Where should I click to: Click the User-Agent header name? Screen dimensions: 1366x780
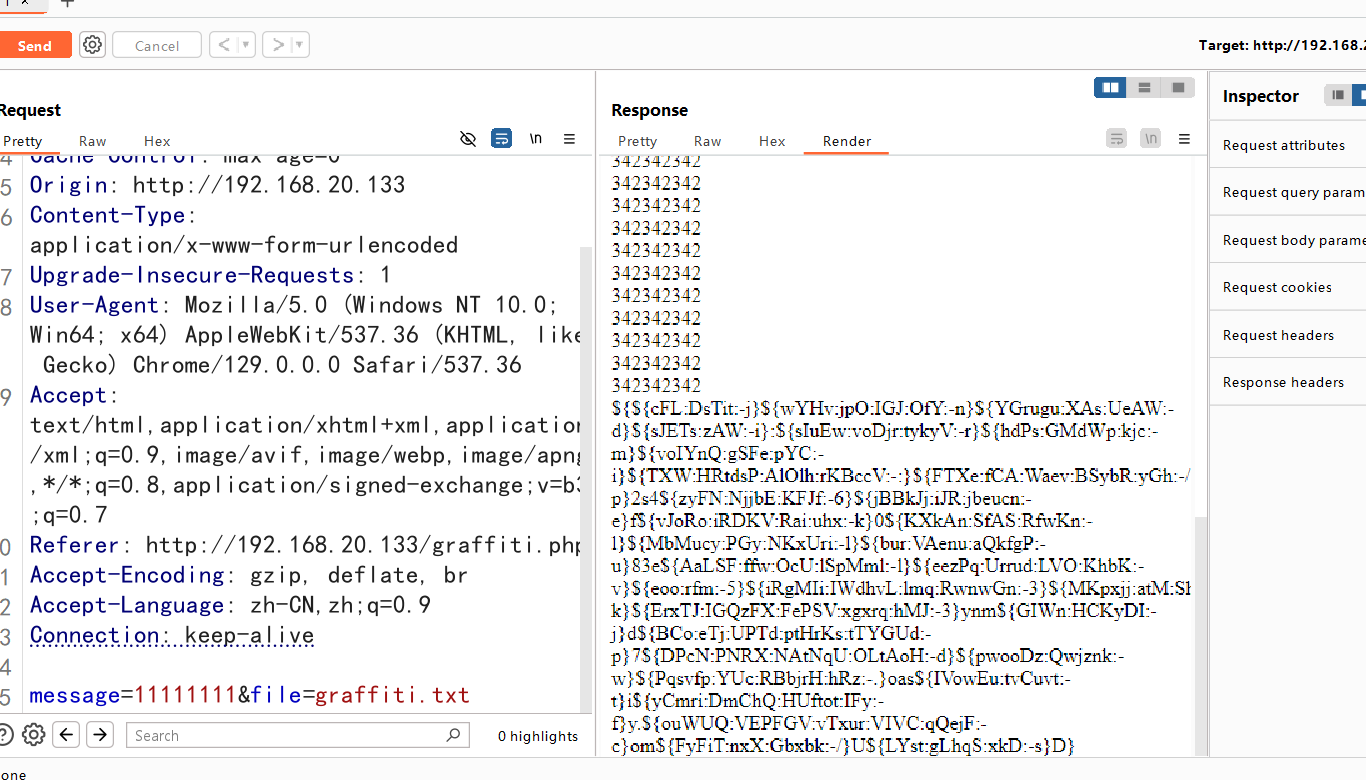click(x=94, y=305)
